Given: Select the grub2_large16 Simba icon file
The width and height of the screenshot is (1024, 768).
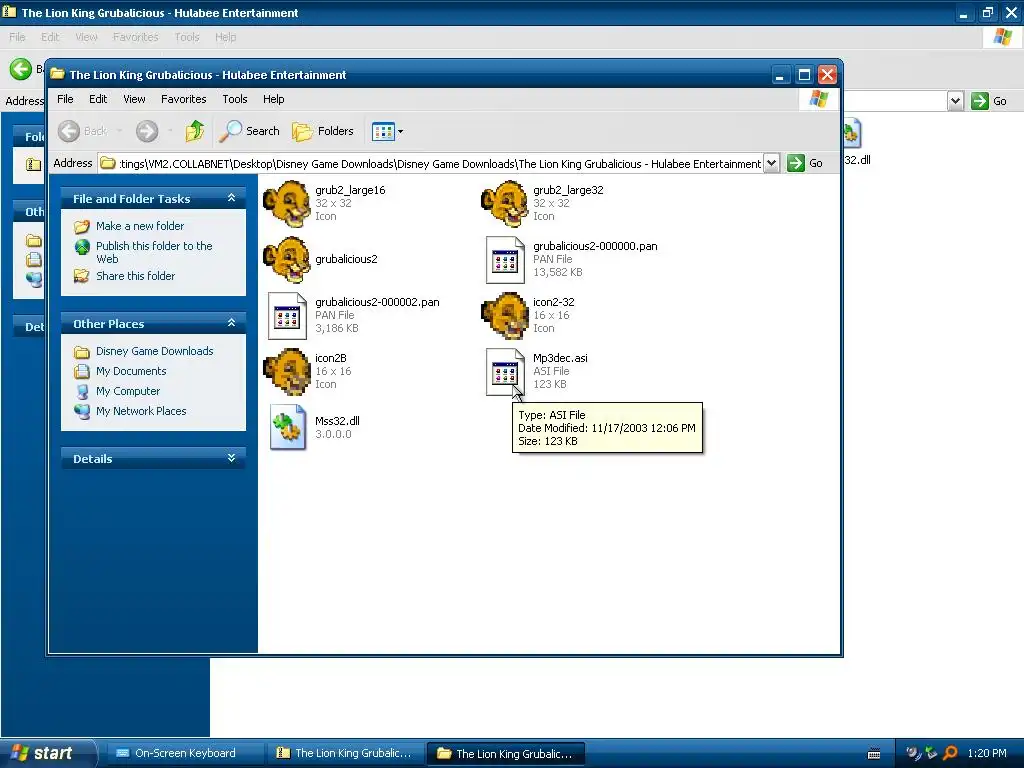Looking at the screenshot, I should [287, 204].
